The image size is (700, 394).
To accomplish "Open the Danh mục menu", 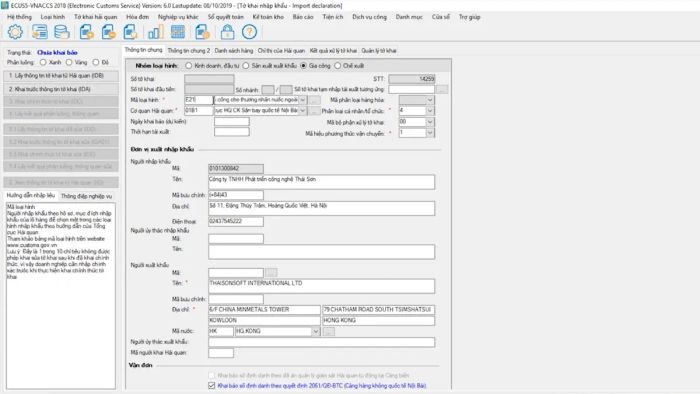I will point(409,17).
